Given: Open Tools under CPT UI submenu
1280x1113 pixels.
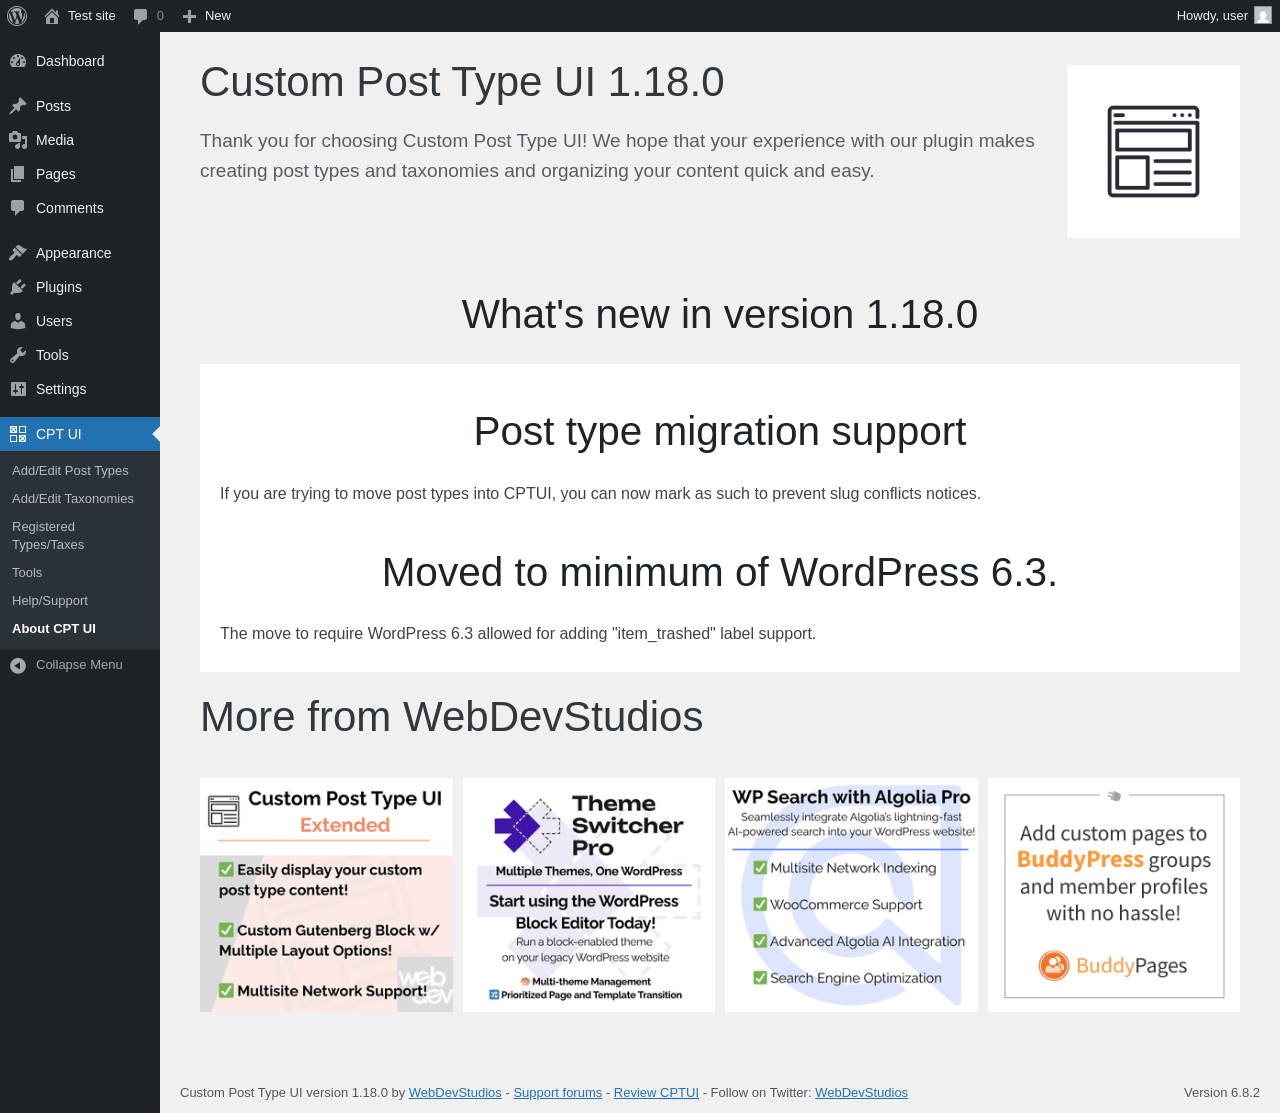Looking at the screenshot, I should [x=27, y=573].
